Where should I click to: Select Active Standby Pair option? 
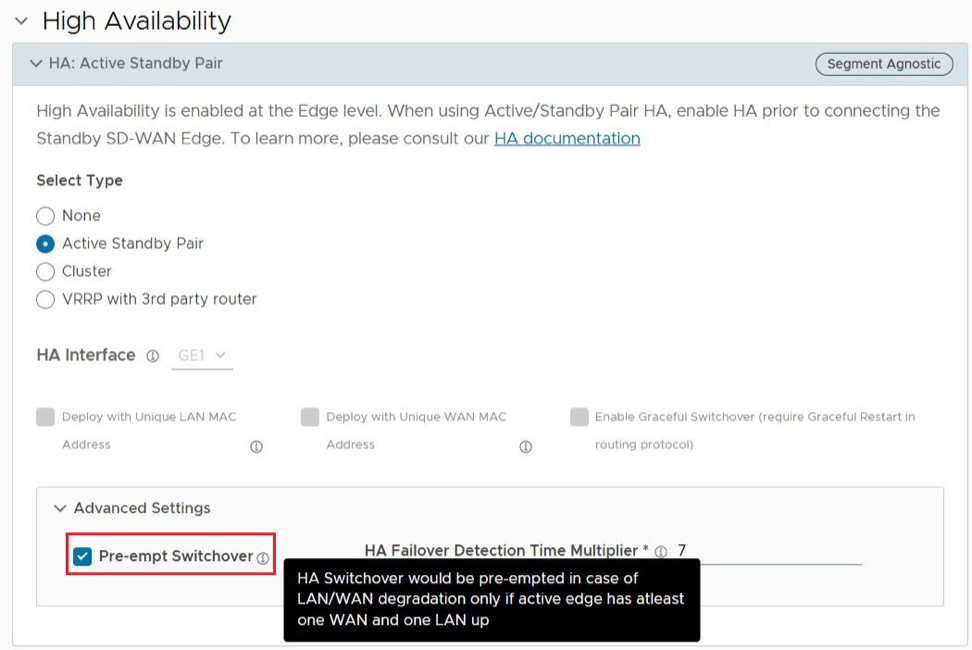click(x=45, y=244)
